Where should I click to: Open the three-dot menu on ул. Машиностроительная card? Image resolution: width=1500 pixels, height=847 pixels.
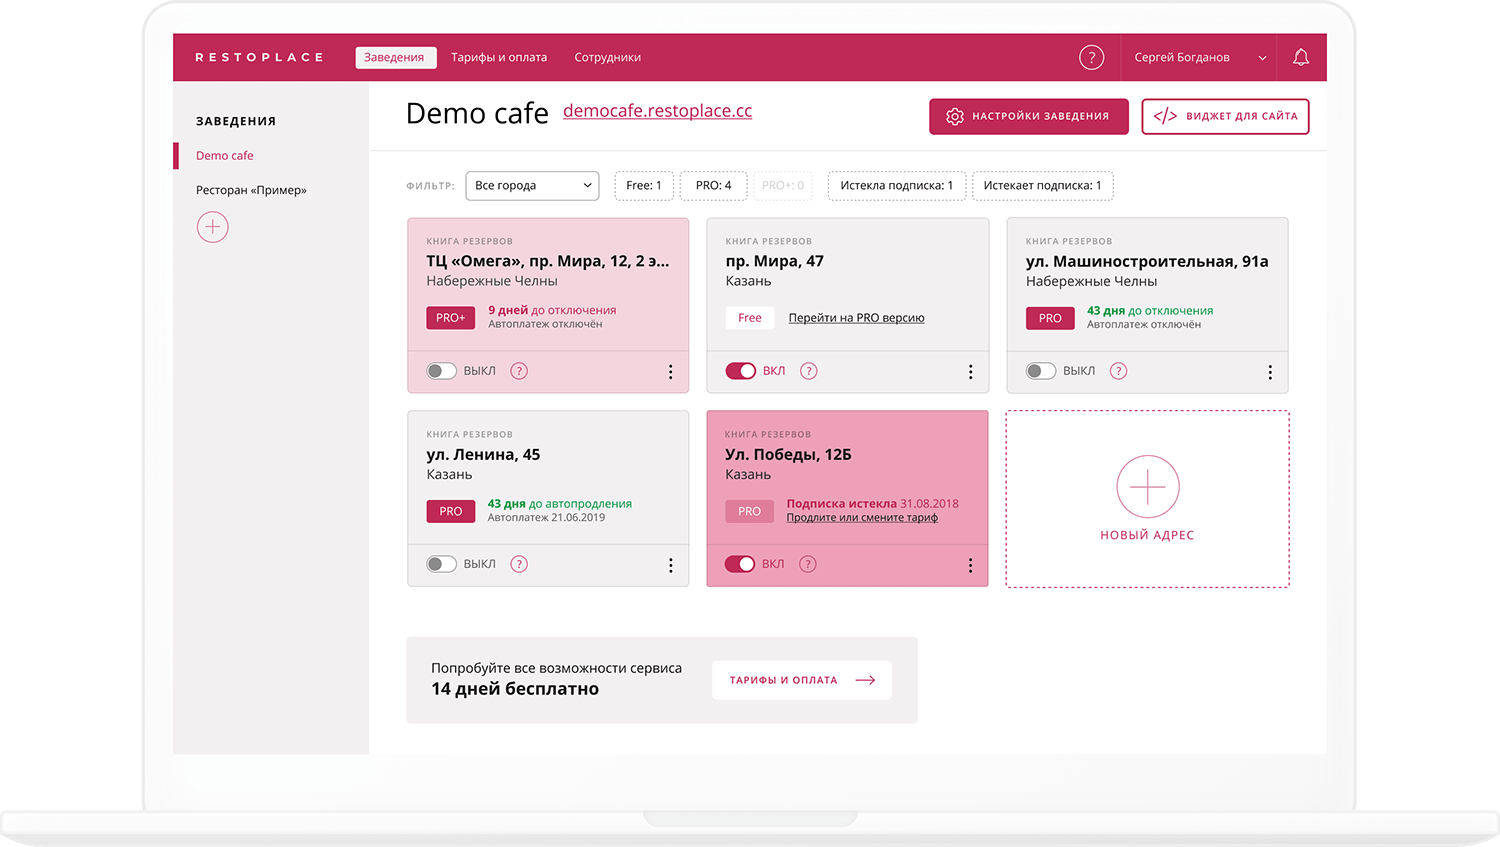(1270, 372)
